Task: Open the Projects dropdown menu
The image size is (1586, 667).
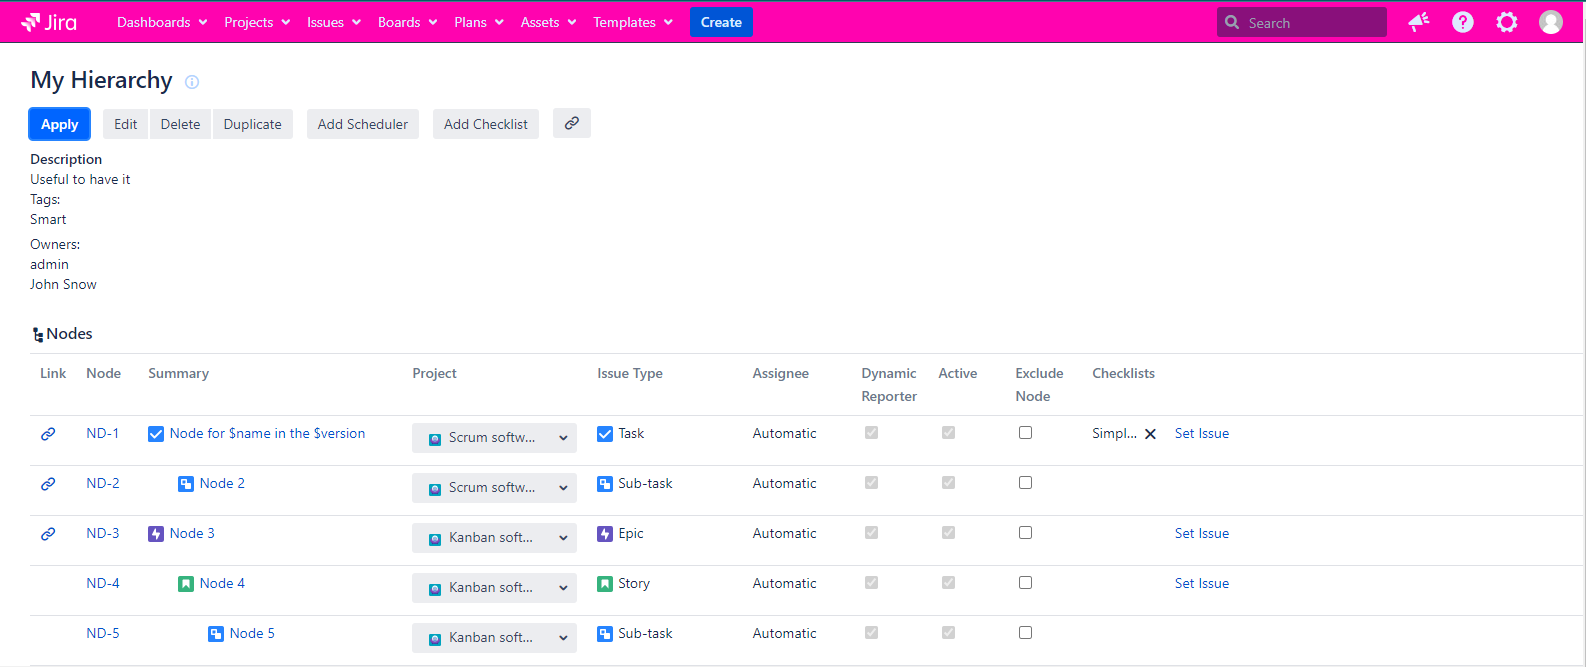Action: 257,22
